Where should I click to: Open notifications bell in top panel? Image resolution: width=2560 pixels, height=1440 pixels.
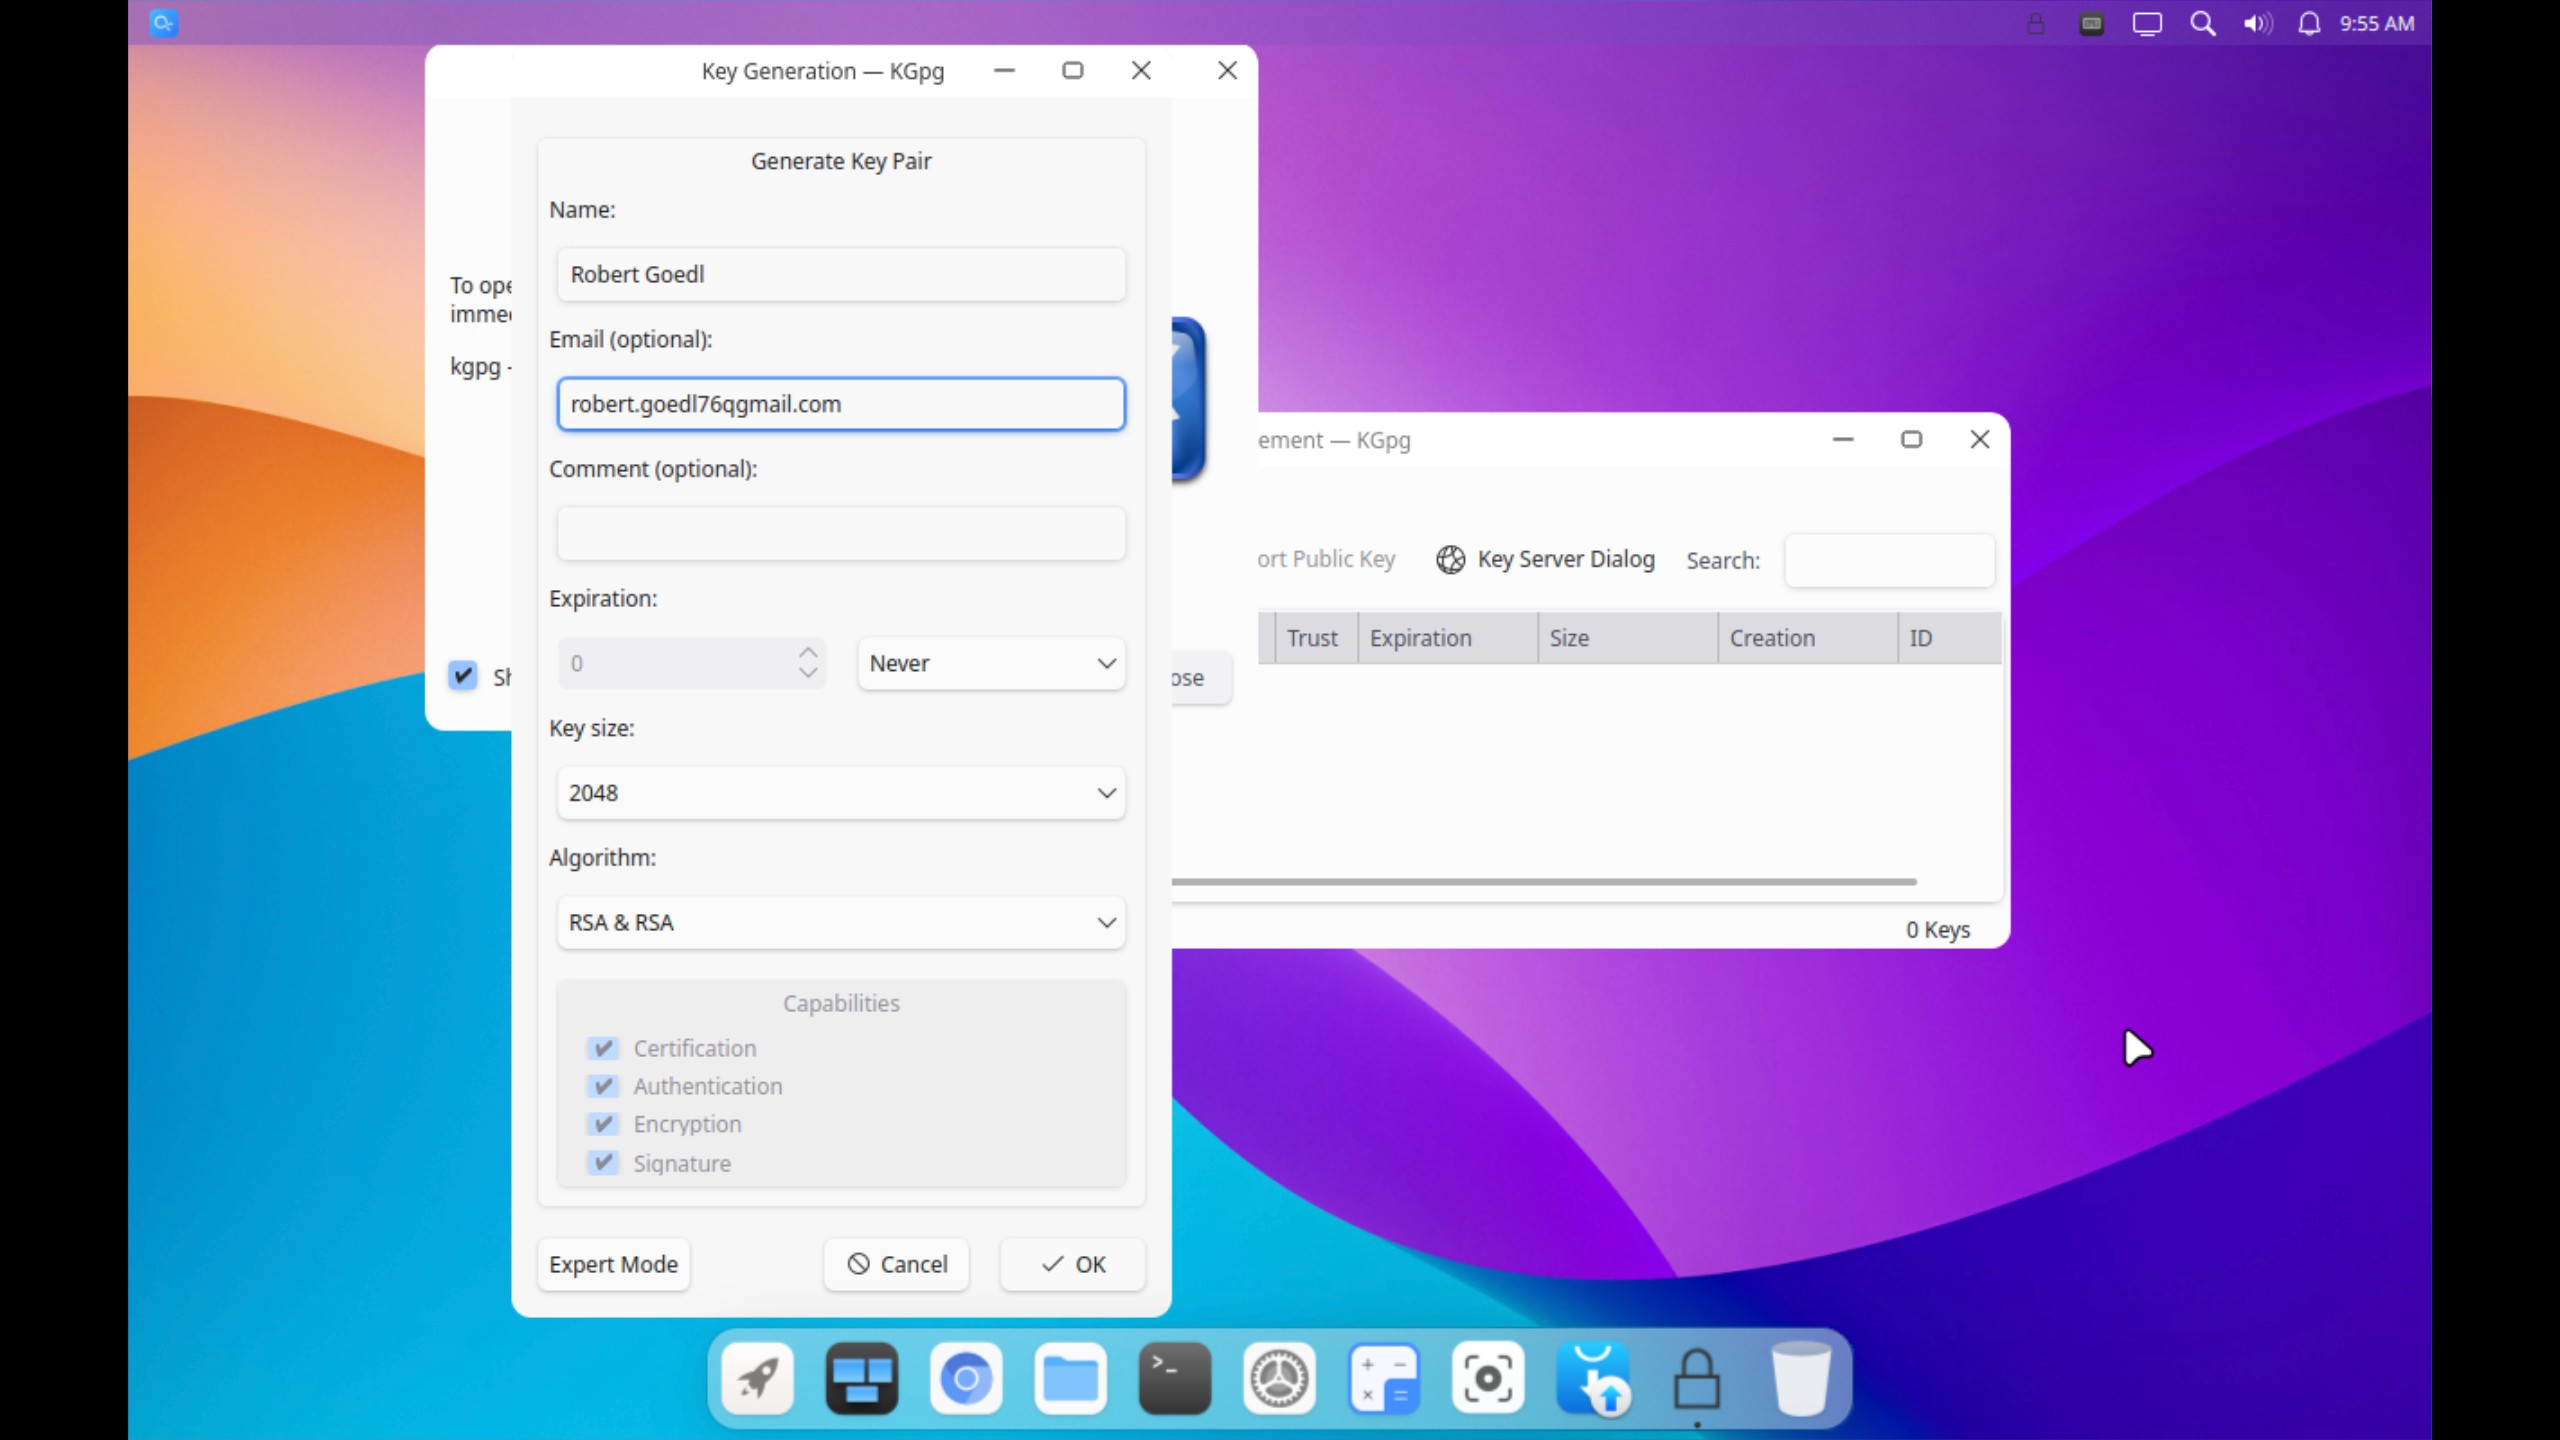2309,23
